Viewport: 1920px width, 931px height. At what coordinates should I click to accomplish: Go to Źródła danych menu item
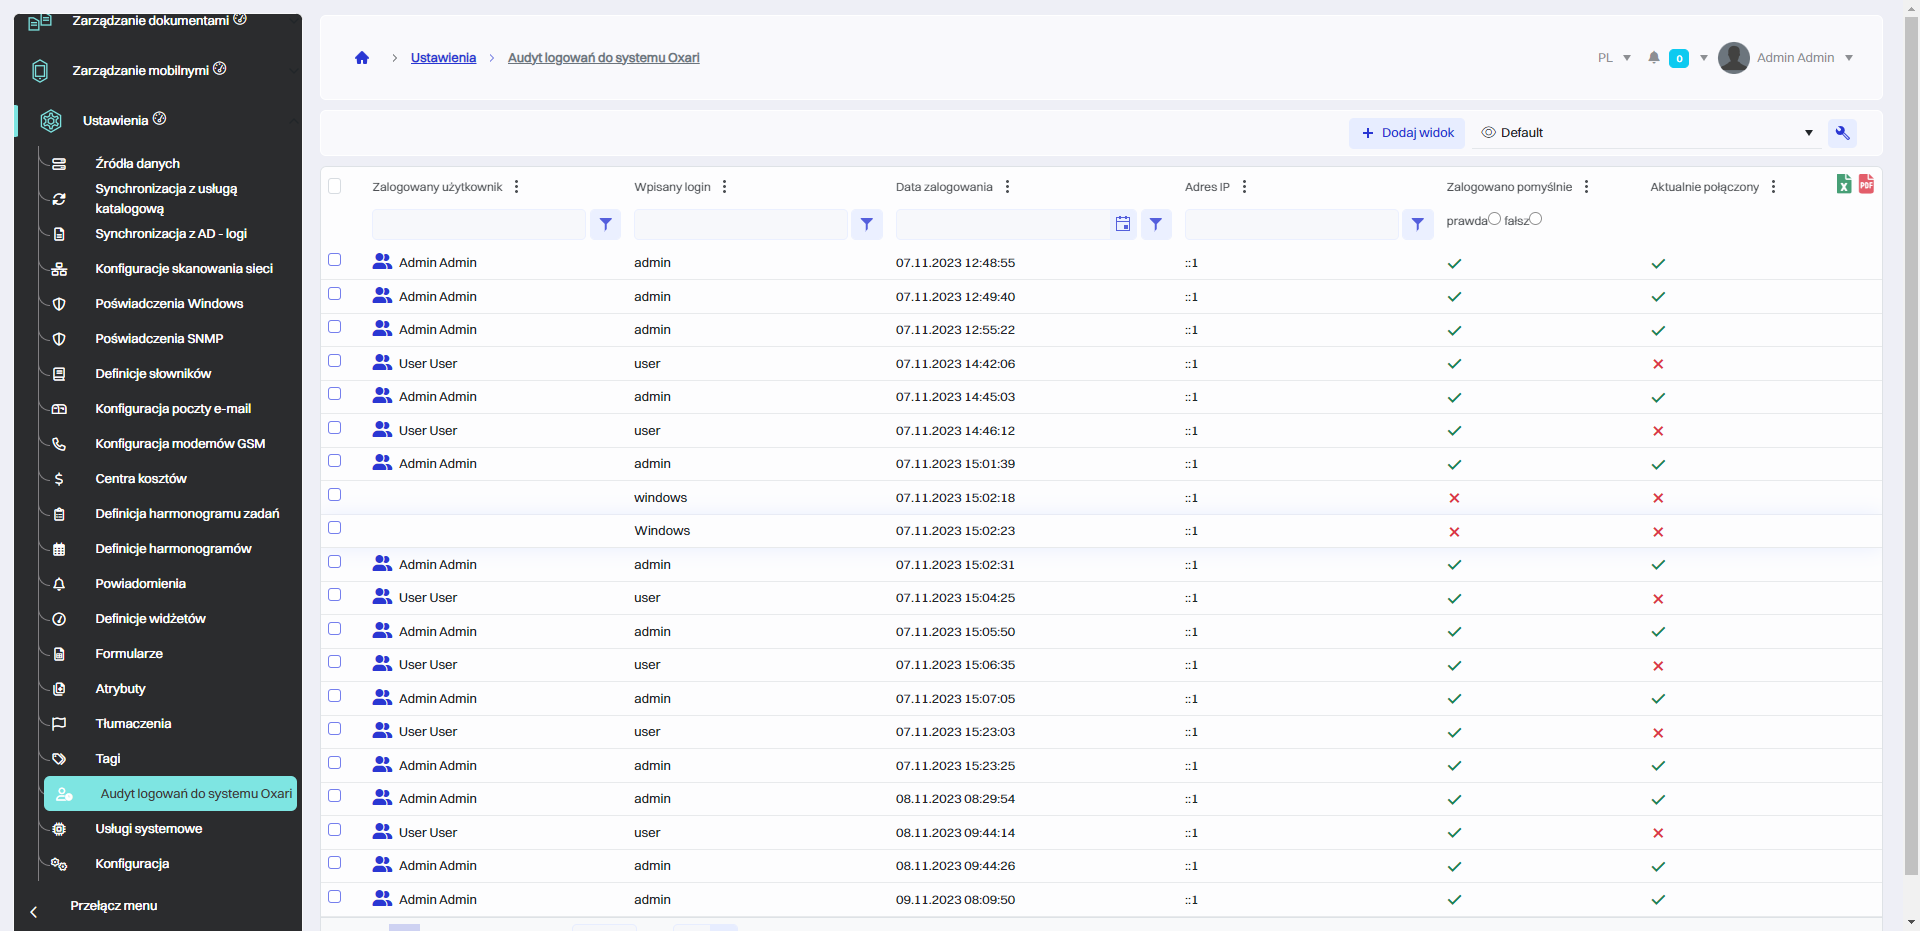[137, 164]
